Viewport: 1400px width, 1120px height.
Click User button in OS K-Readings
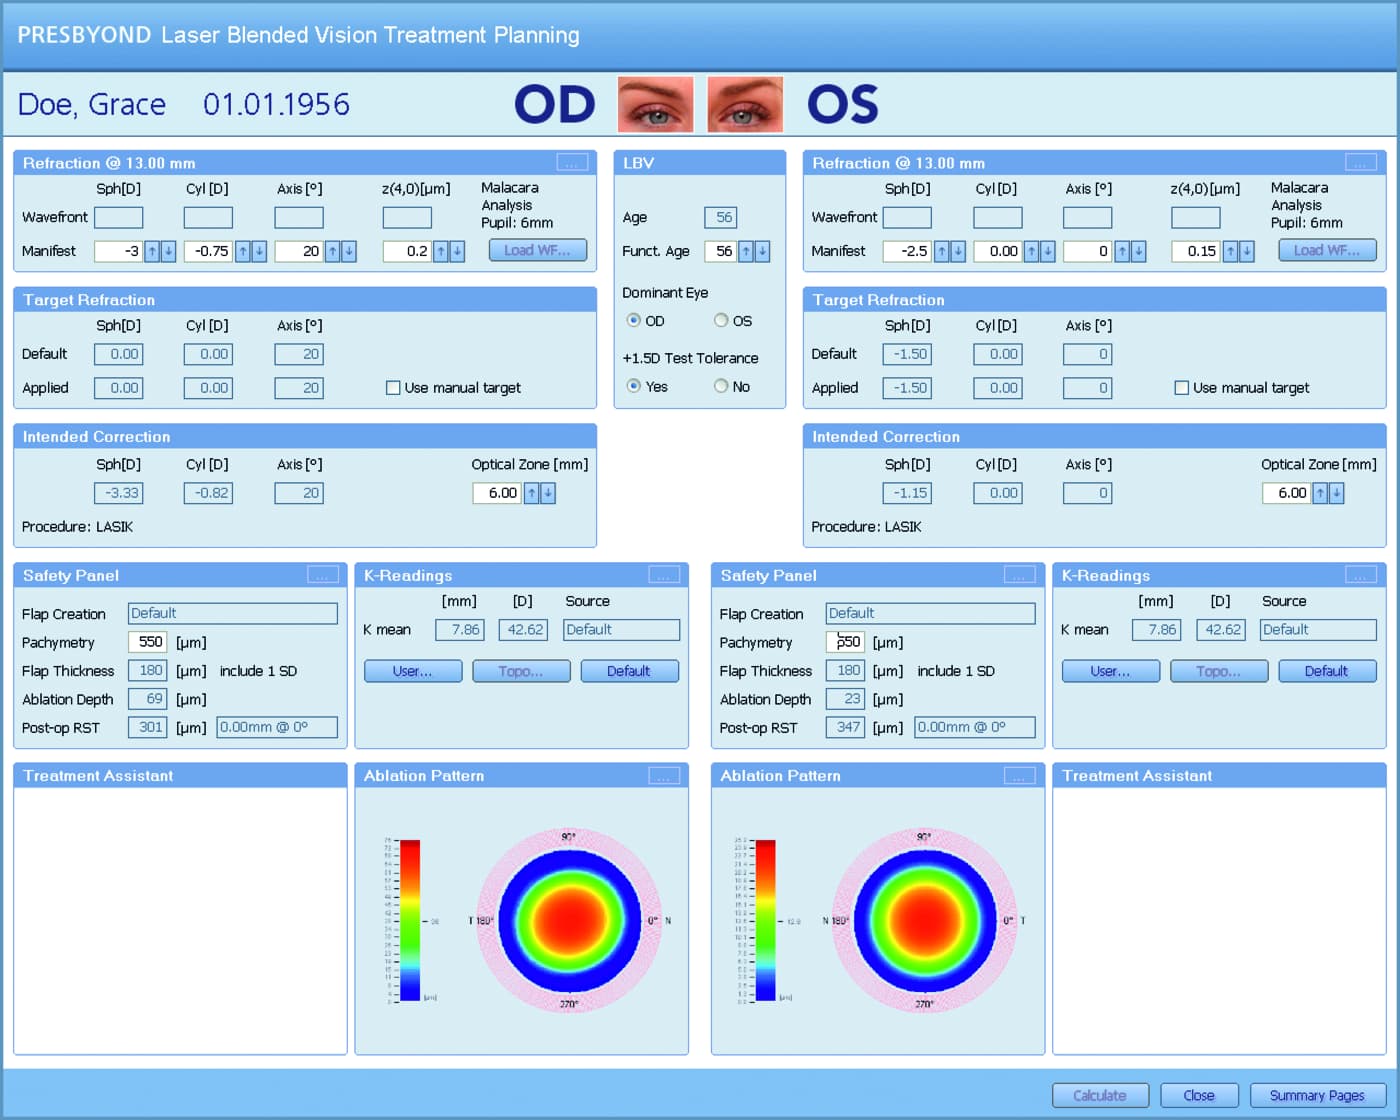click(1111, 671)
